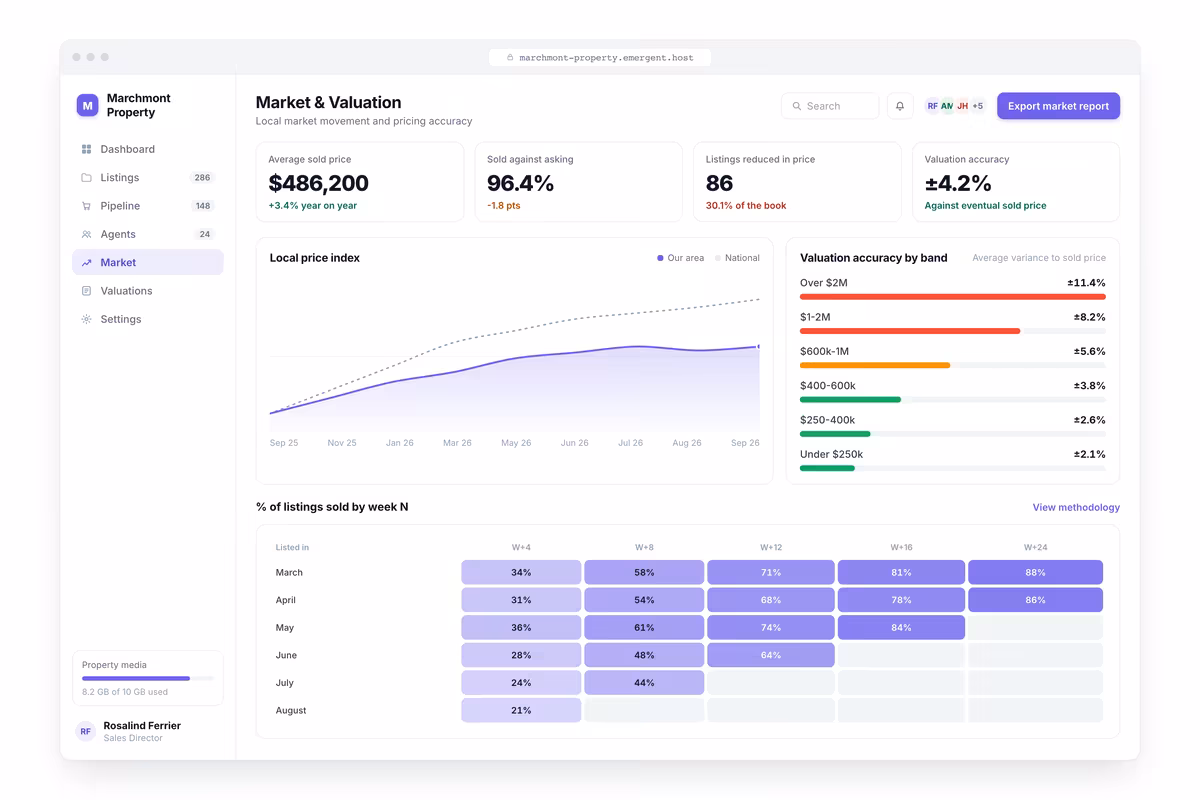This screenshot has width=1200, height=800.
Task: Click the Marchmont Property logo icon
Action: pyautogui.click(x=88, y=105)
